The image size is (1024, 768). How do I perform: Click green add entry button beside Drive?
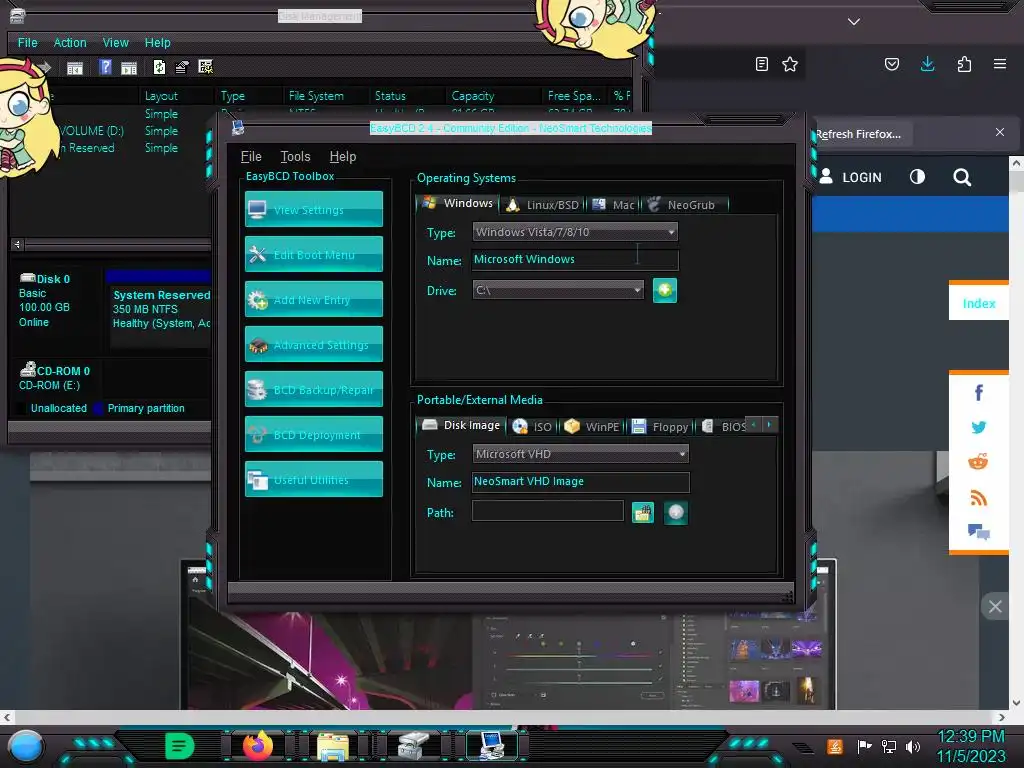click(665, 291)
